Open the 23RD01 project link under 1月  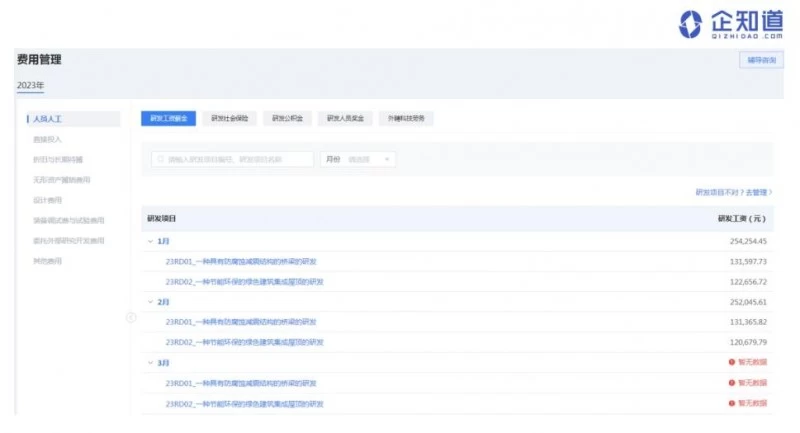pos(241,261)
